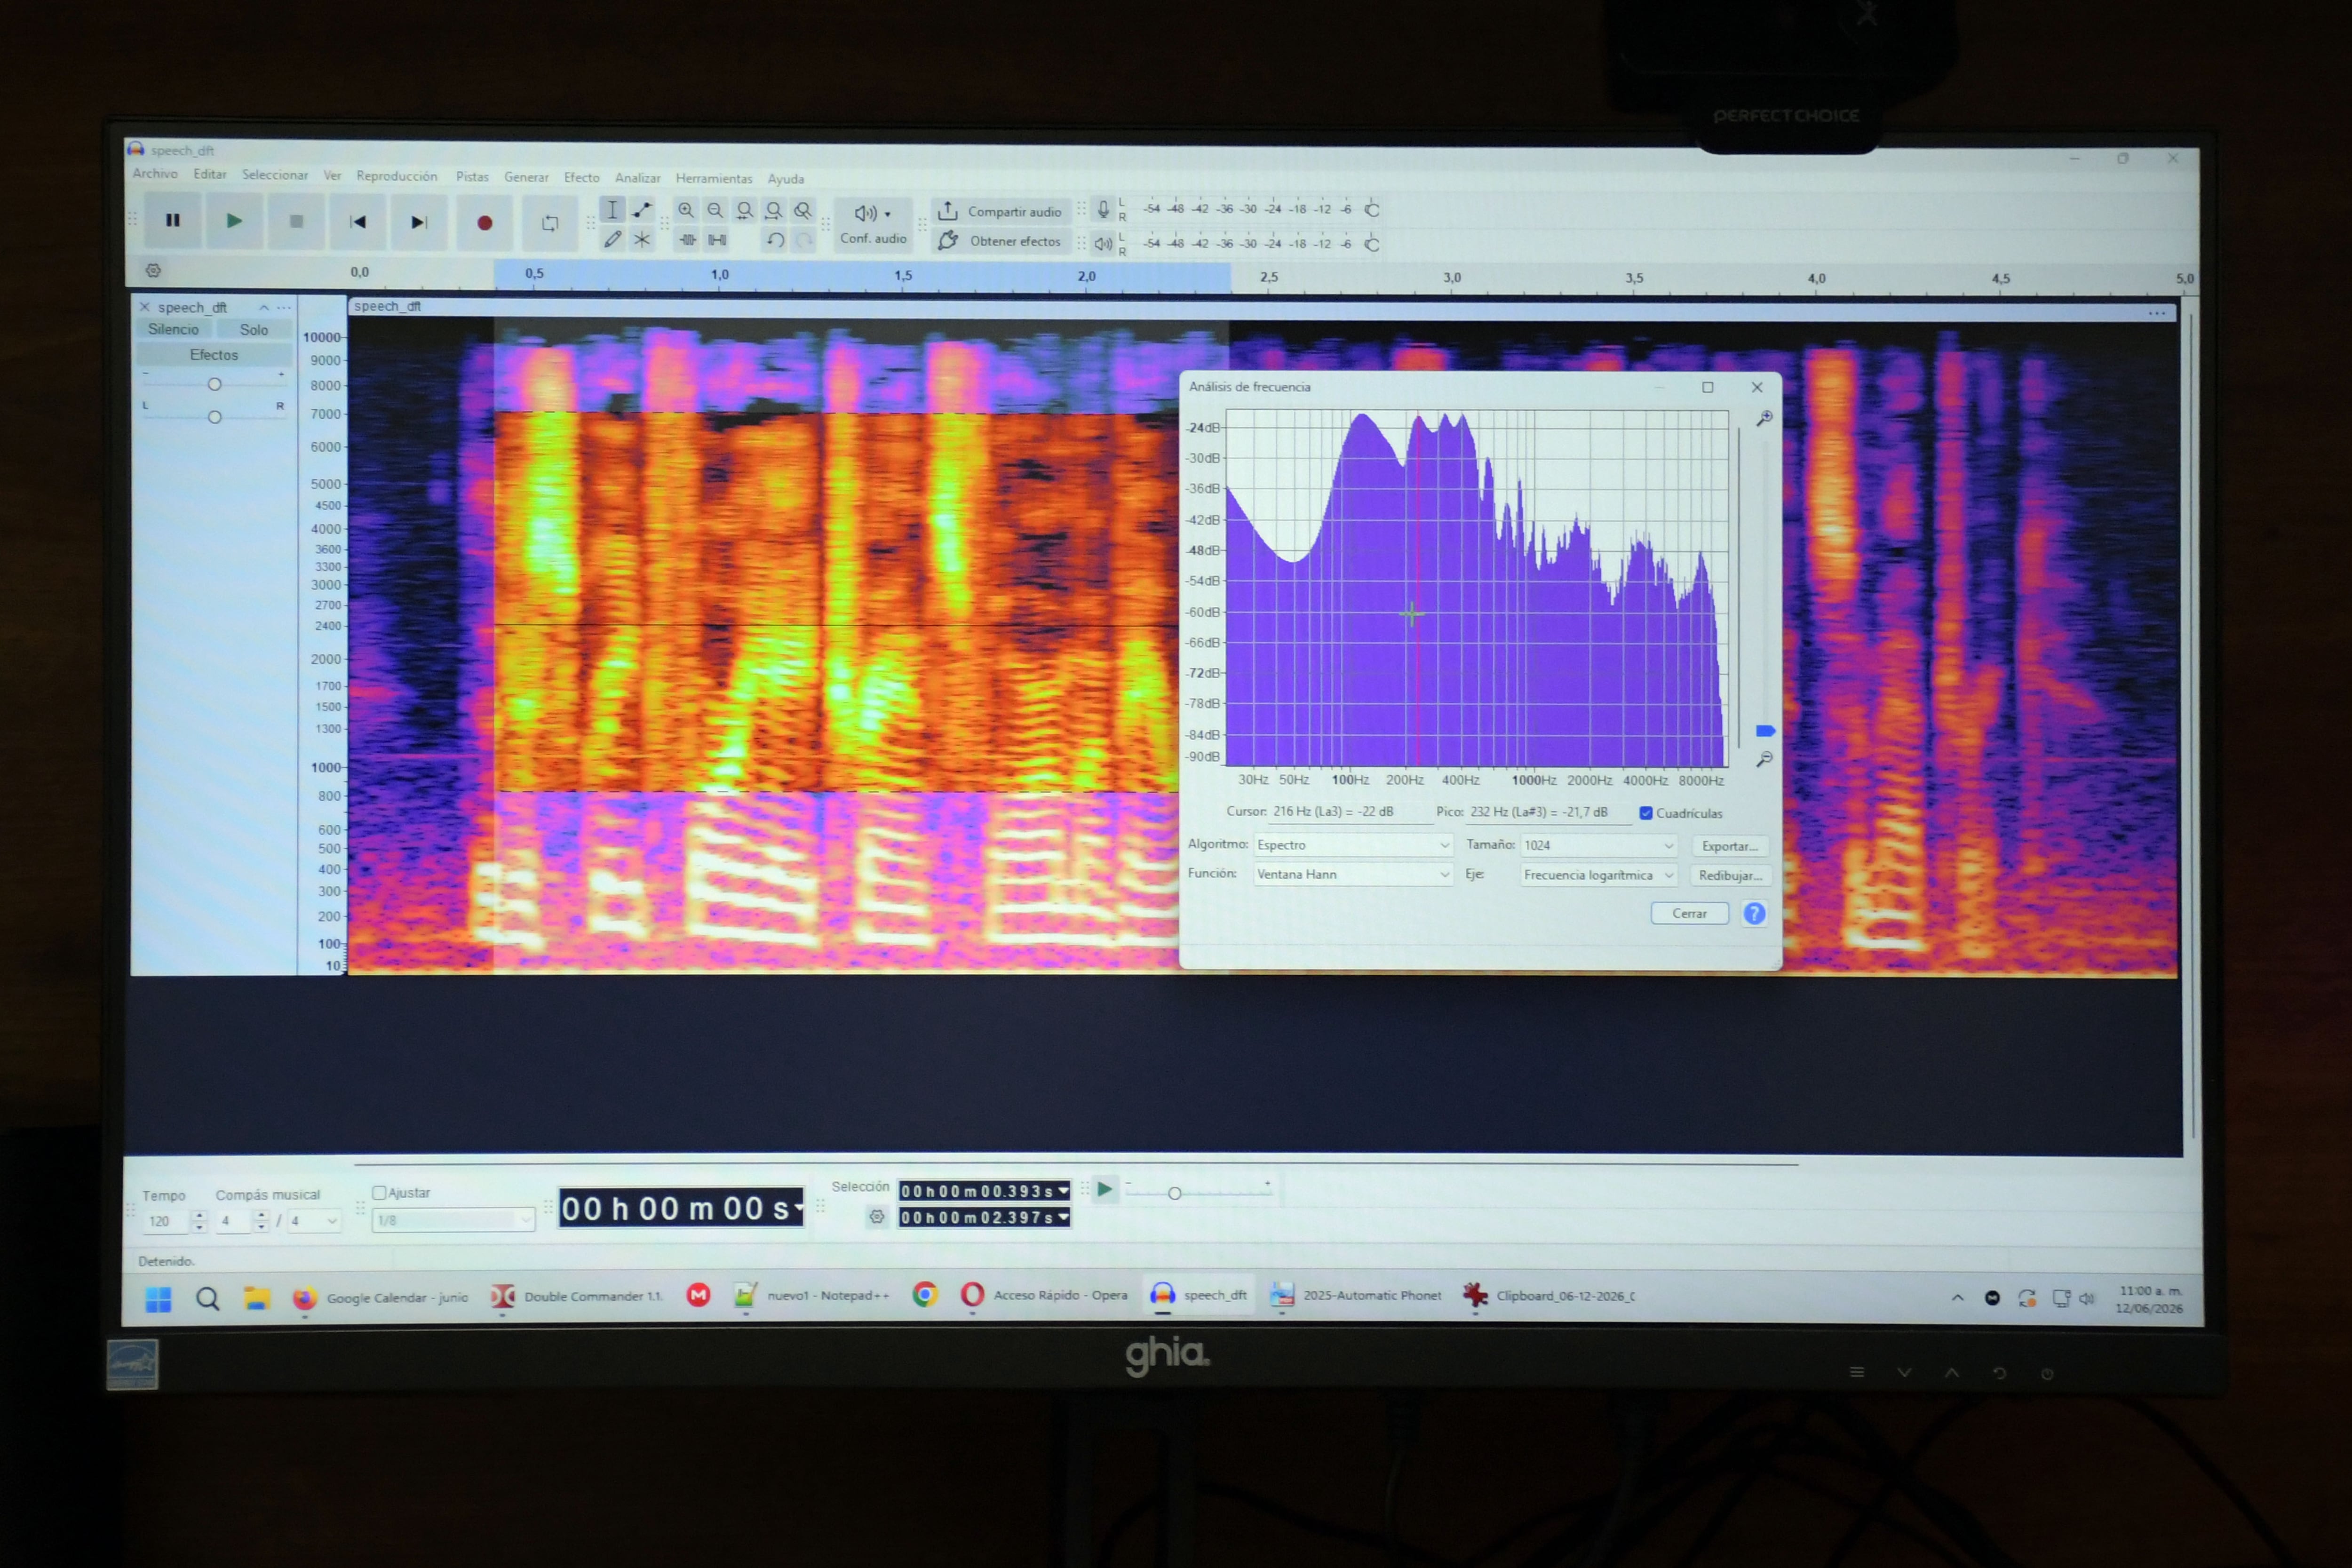This screenshot has height=1568, width=2352.
Task: Click the zoom-out magnifier in the analysis dialog
Action: (x=1765, y=759)
